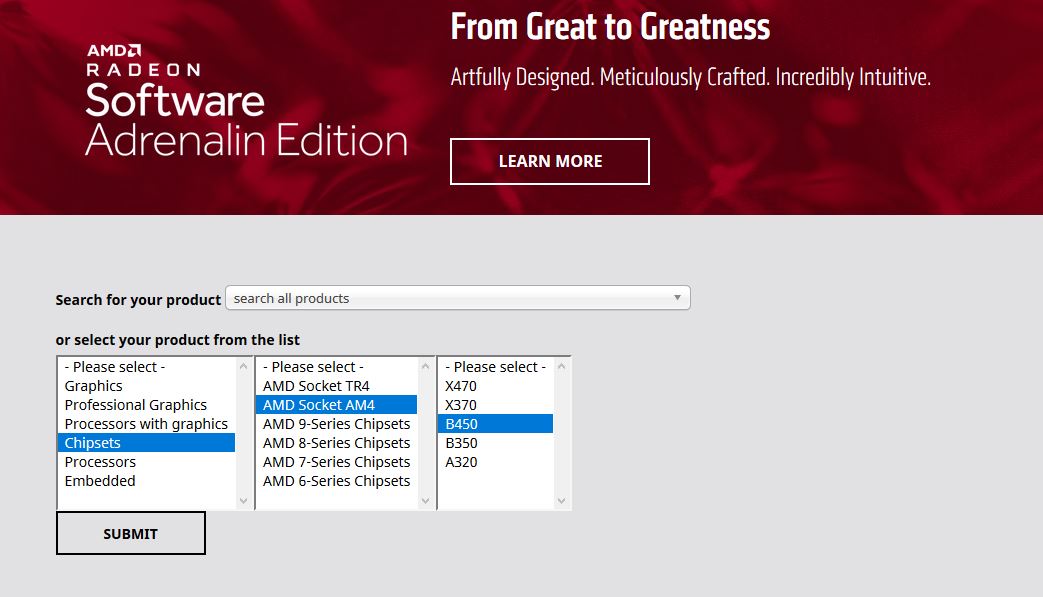Choose AMD 8-Series Chipsets
Viewport: 1043px width, 597px height.
point(337,443)
